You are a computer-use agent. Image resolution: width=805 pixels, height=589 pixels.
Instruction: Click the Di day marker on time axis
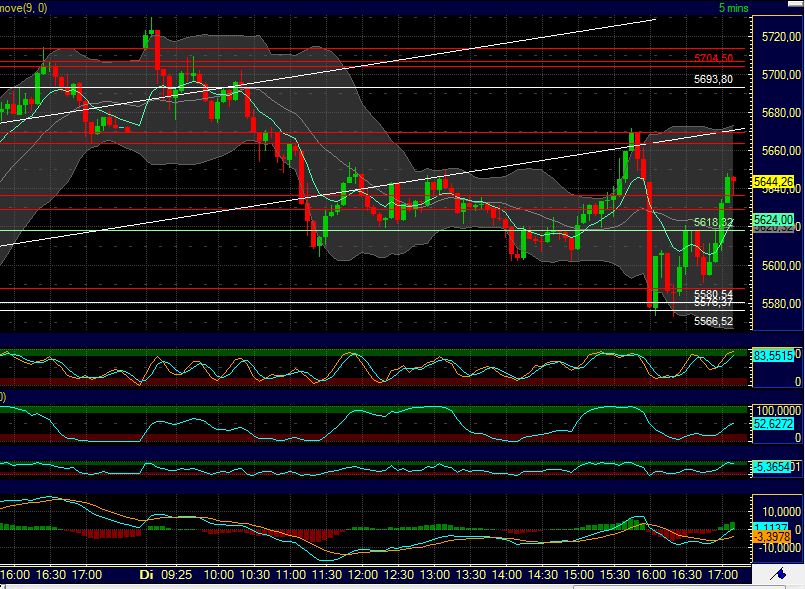point(145,576)
